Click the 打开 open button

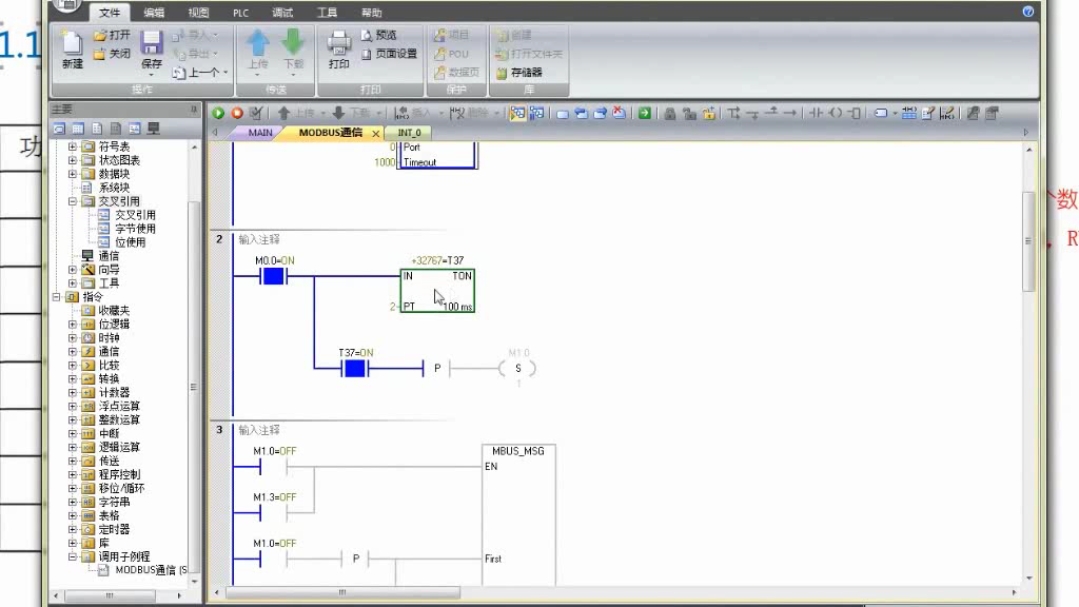coord(112,34)
